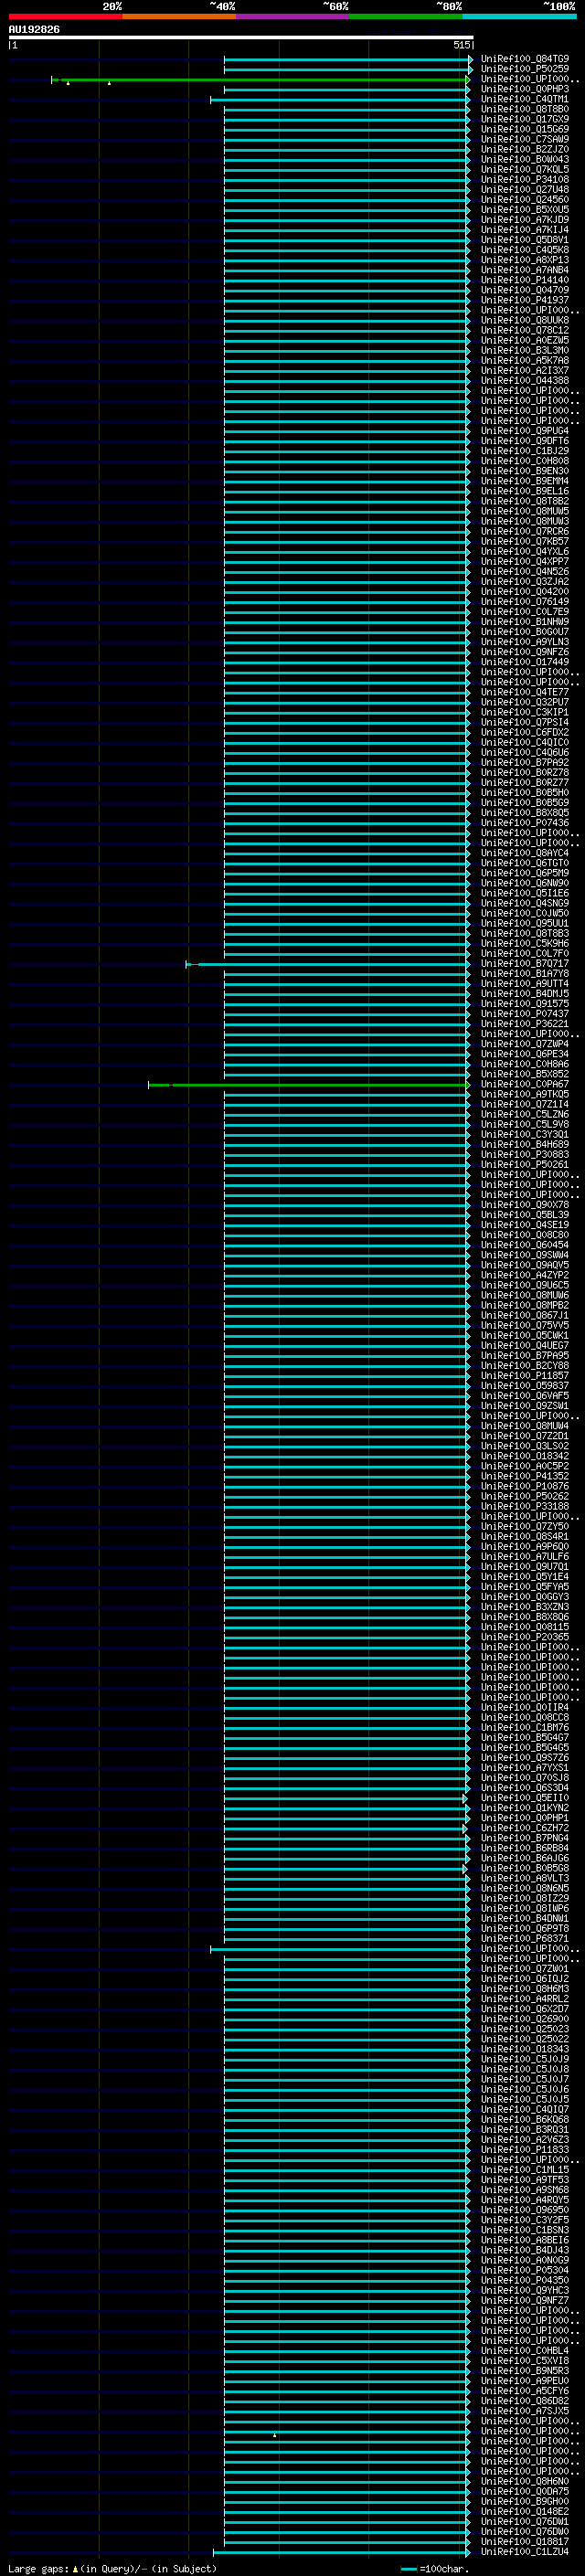This screenshot has height=2576, width=585.
Task: Open hit UniRef100_Q18817
Action: click(x=524, y=2541)
